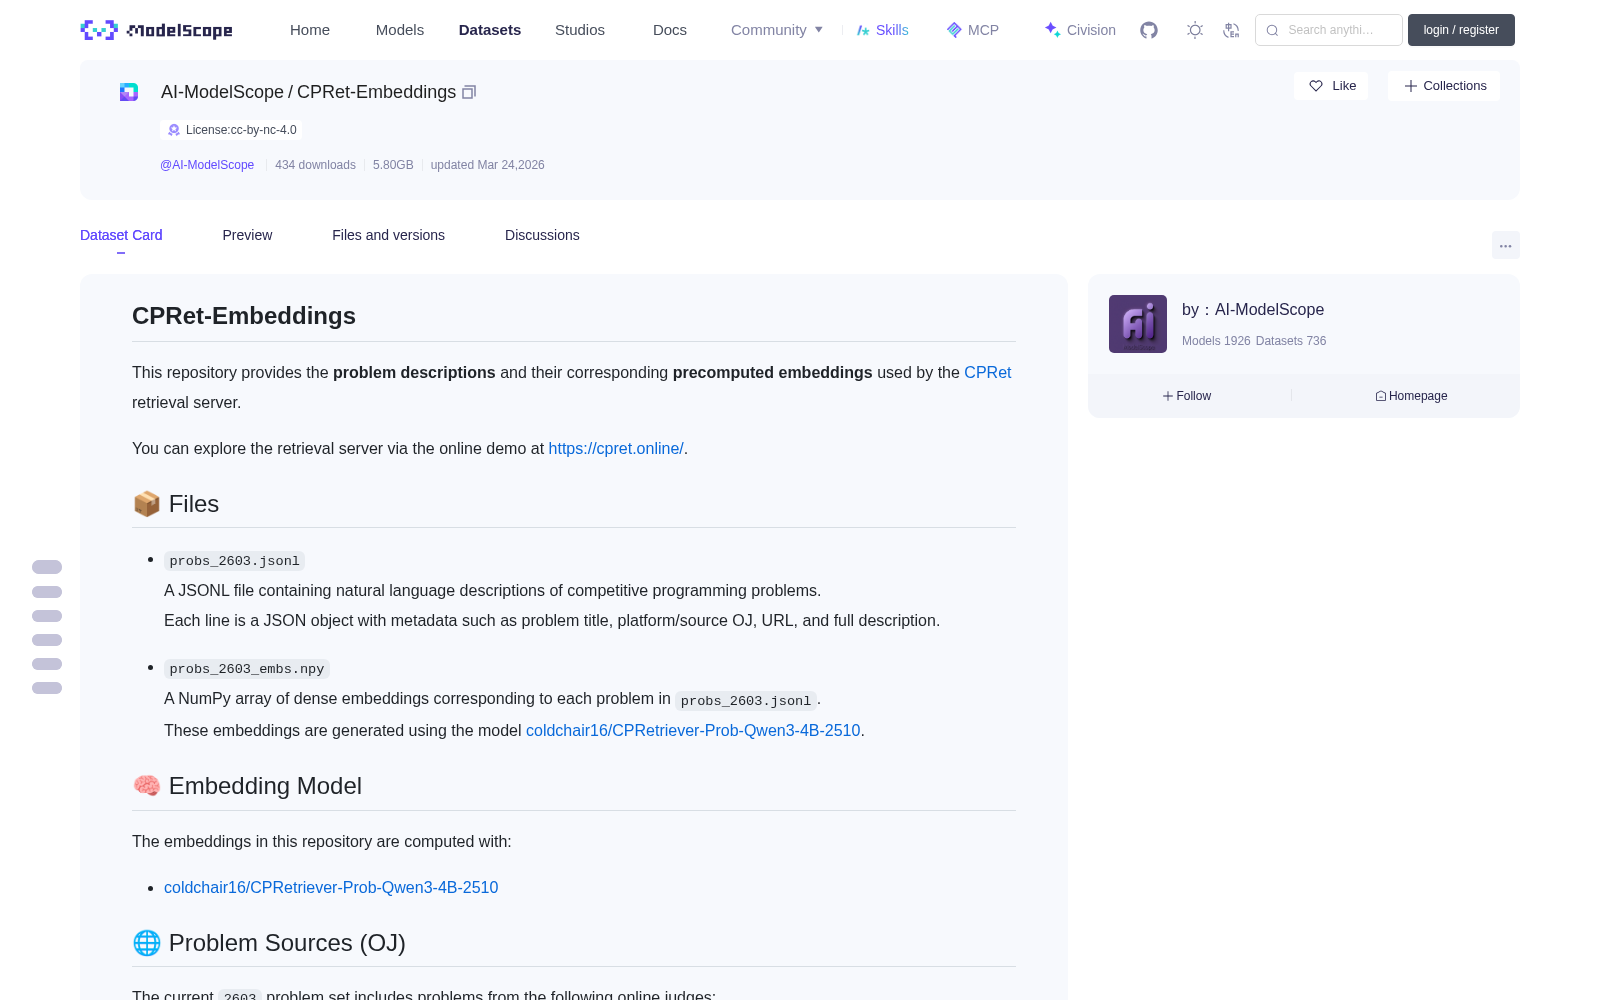Screen dimensions: 1600x1000
Task: Open the @AI-ModelScope owner link
Action: point(207,165)
